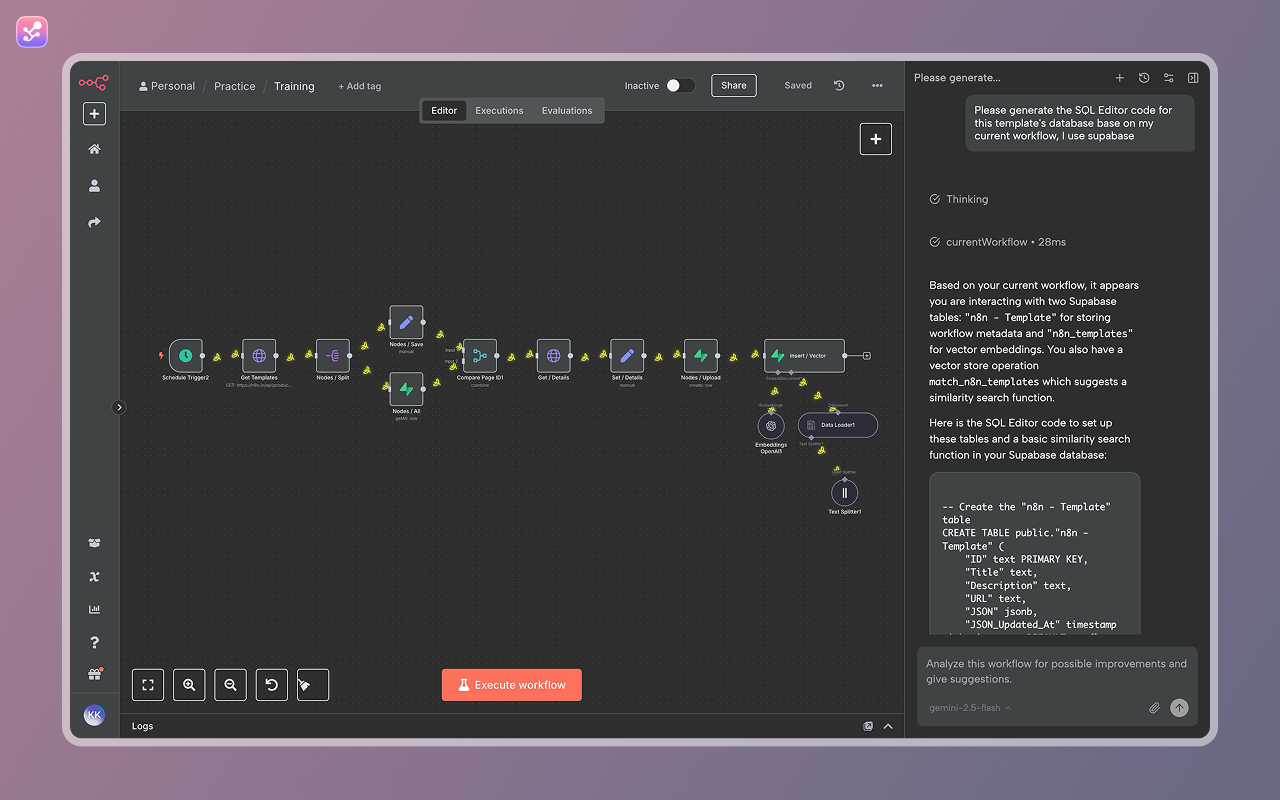
Task: Attach a file with the paperclip icon
Action: click(x=1154, y=708)
